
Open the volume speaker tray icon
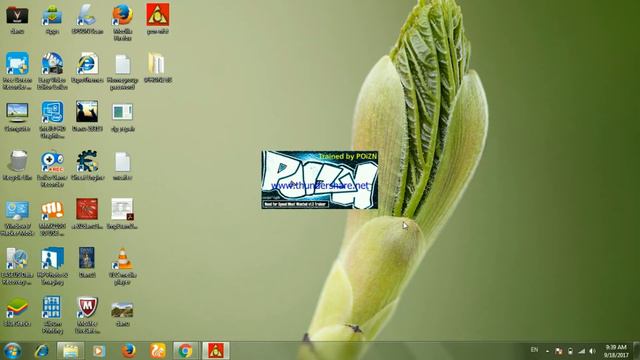[592, 351]
